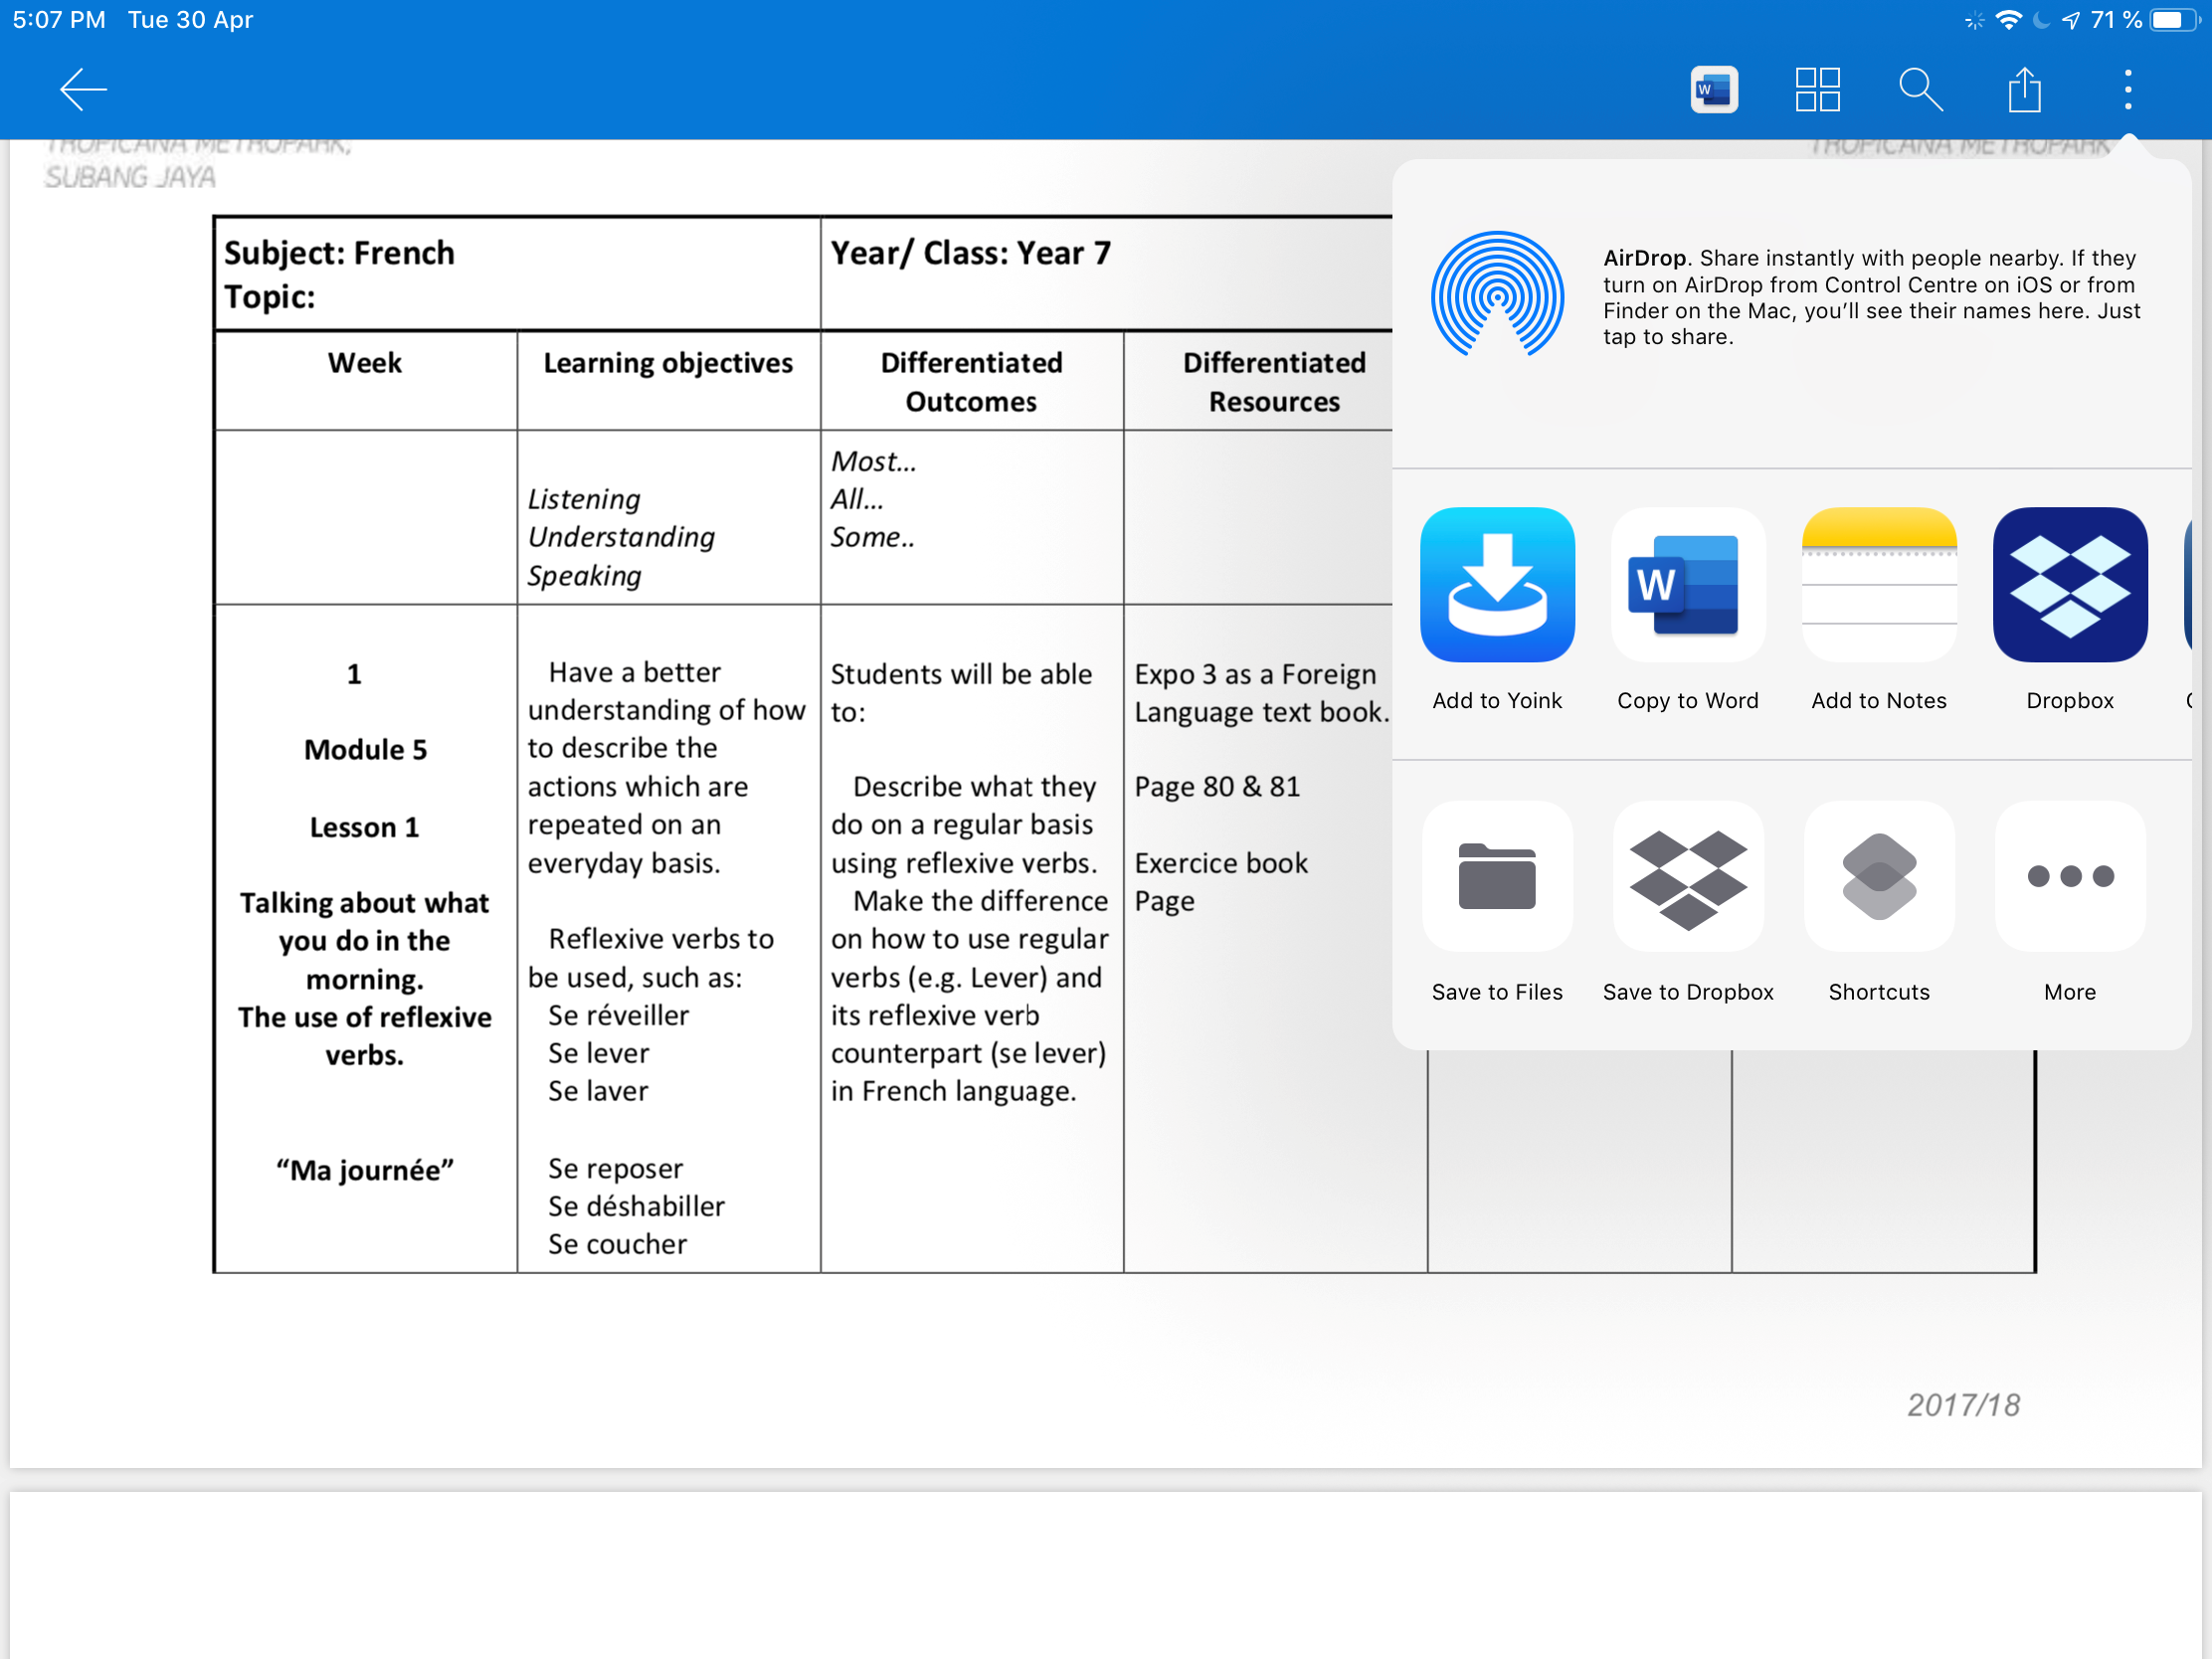This screenshot has height=1659, width=2212.
Task: Tap 'Se réveiller' verb
Action: click(618, 1015)
